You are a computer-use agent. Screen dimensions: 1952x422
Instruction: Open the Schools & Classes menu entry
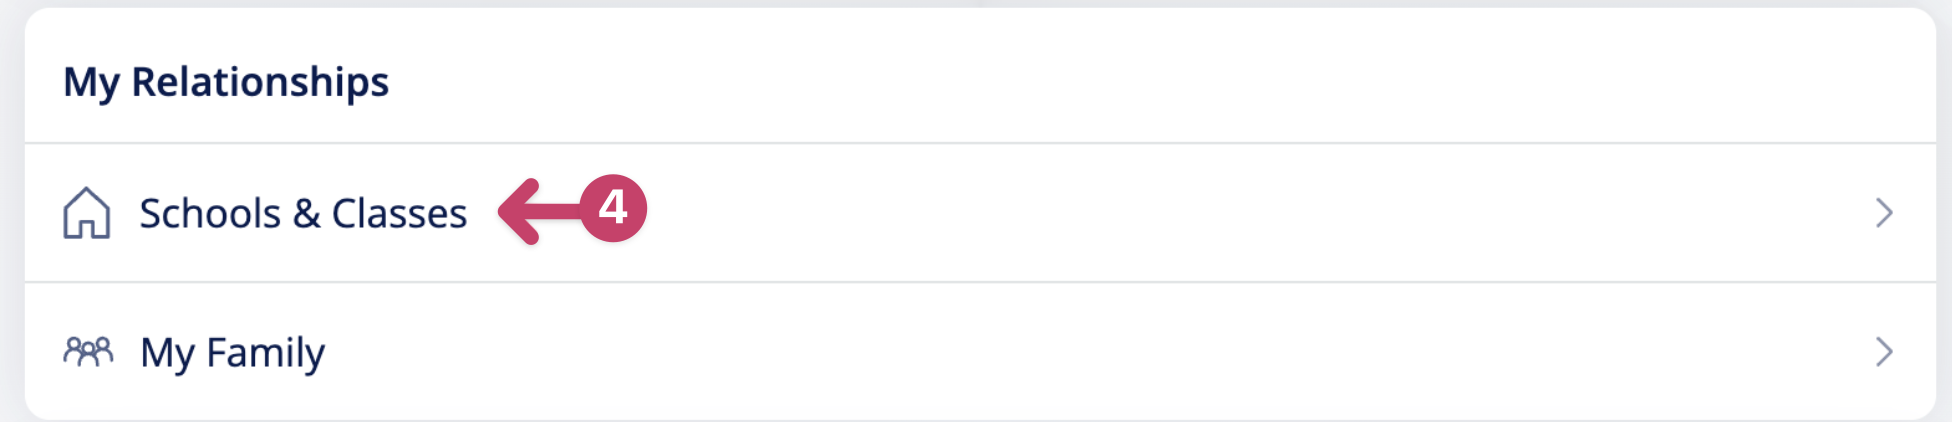coord(980,213)
